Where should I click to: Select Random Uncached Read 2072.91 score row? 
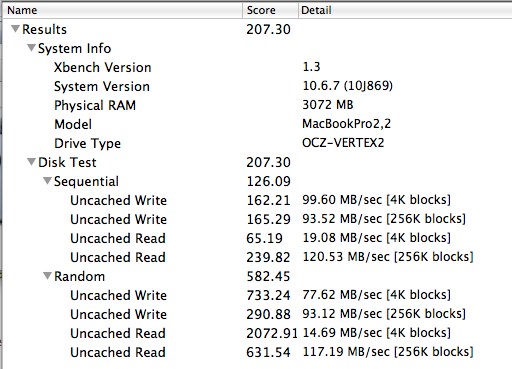click(257, 333)
